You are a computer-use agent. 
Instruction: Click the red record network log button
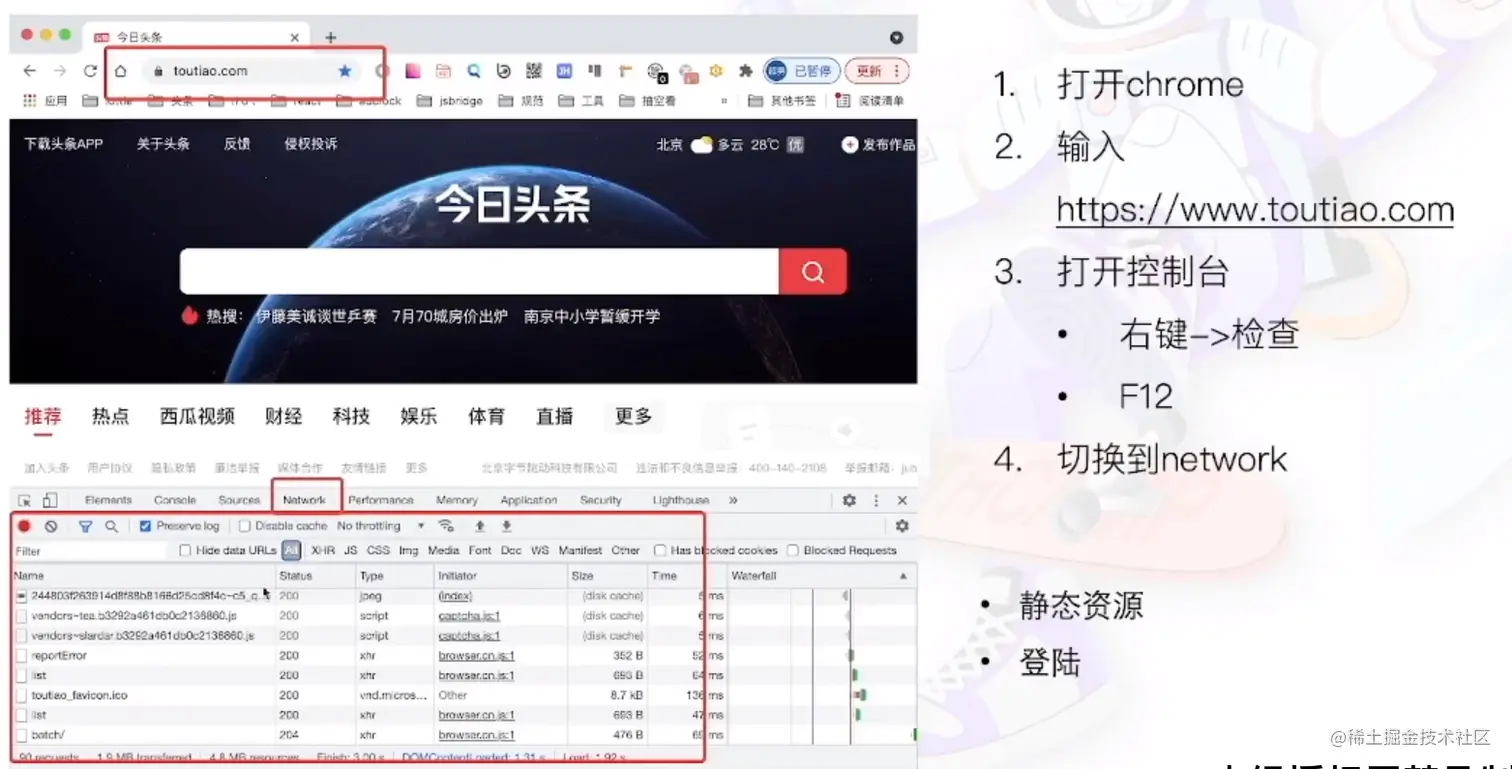tap(25, 526)
